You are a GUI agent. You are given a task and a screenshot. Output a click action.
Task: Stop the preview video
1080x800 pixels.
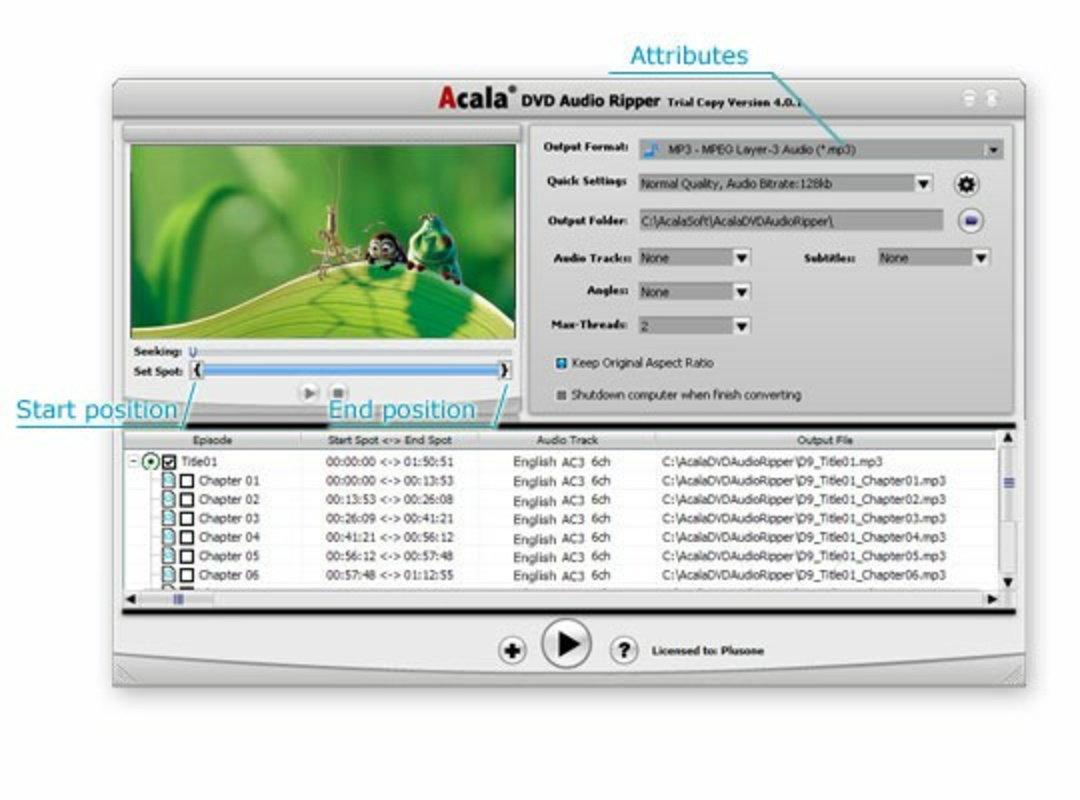coord(338,393)
